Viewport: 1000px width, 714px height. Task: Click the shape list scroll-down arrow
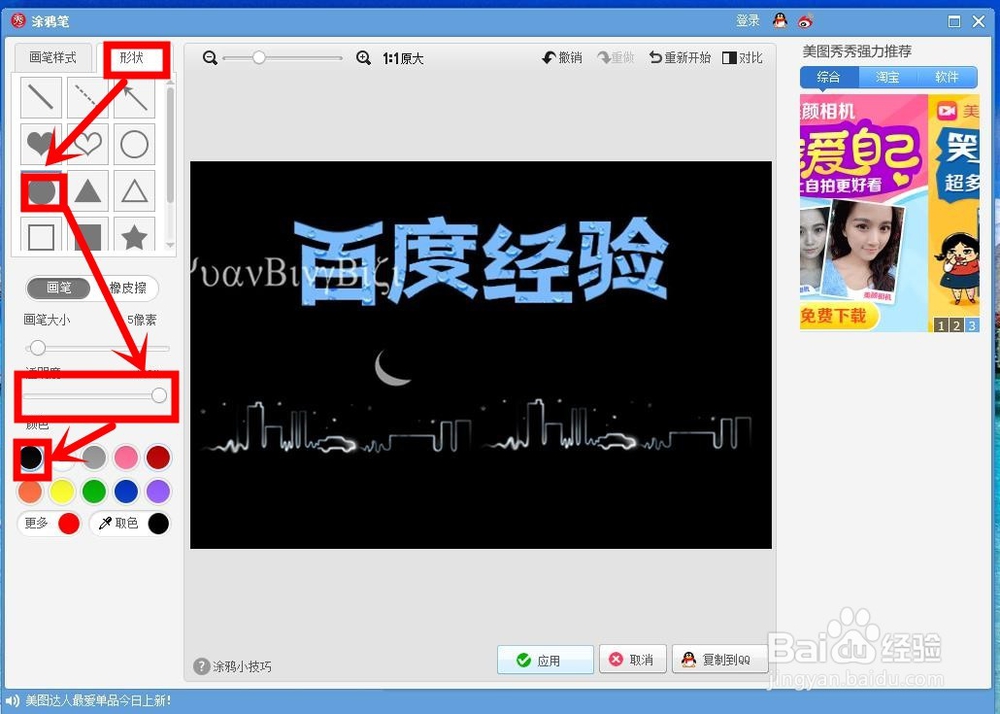coord(170,245)
